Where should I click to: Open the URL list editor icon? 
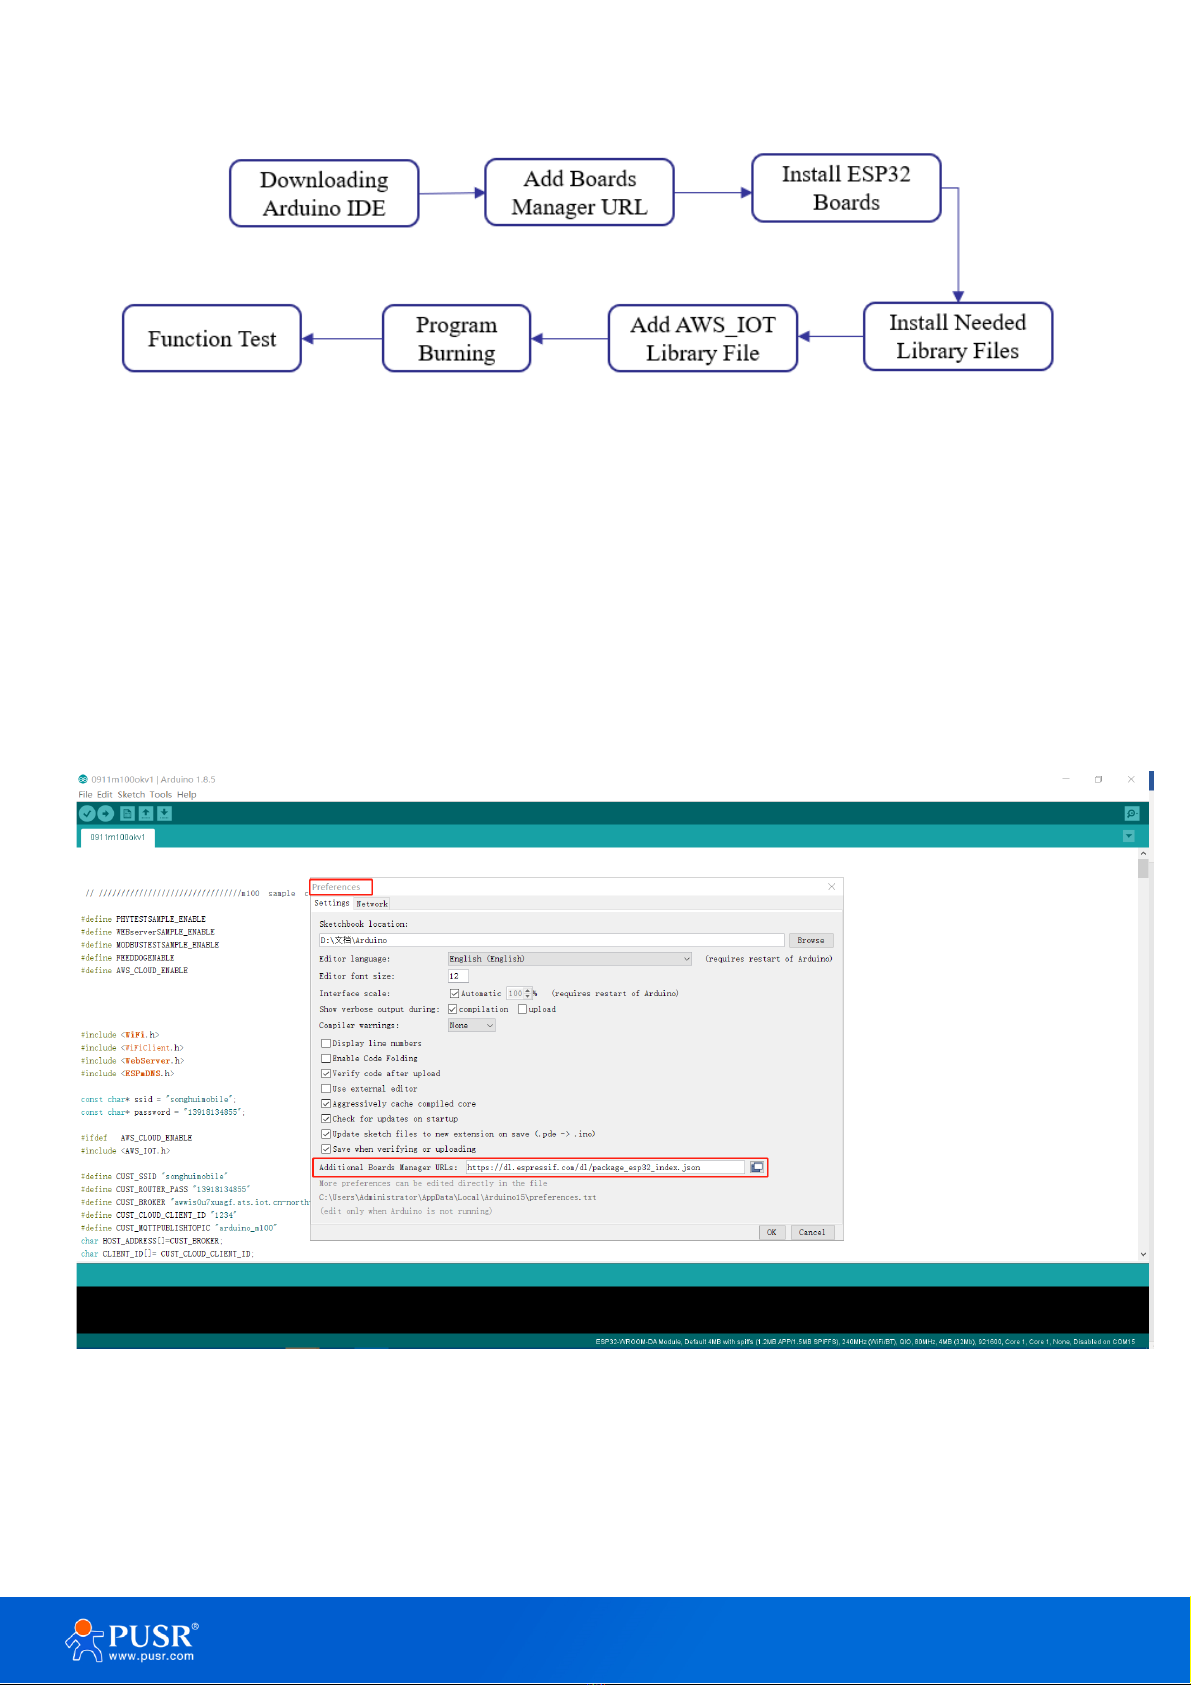pyautogui.click(x=757, y=1167)
